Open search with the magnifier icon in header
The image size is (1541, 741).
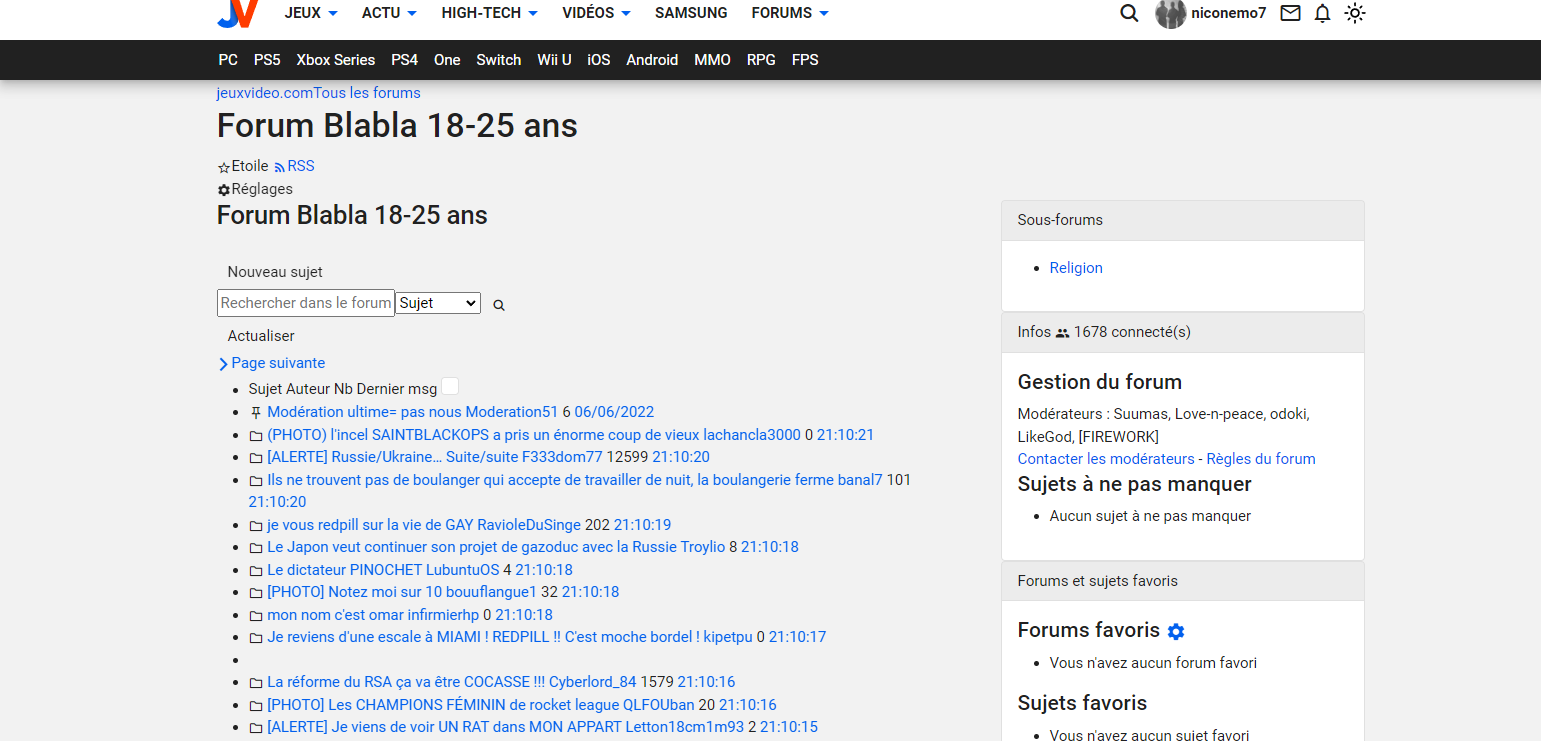click(1129, 13)
